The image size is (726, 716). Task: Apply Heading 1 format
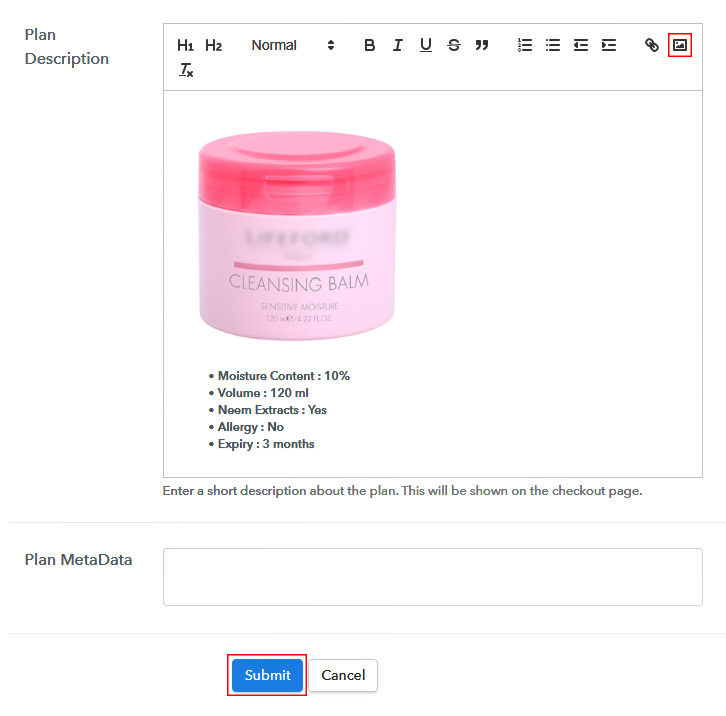[185, 45]
